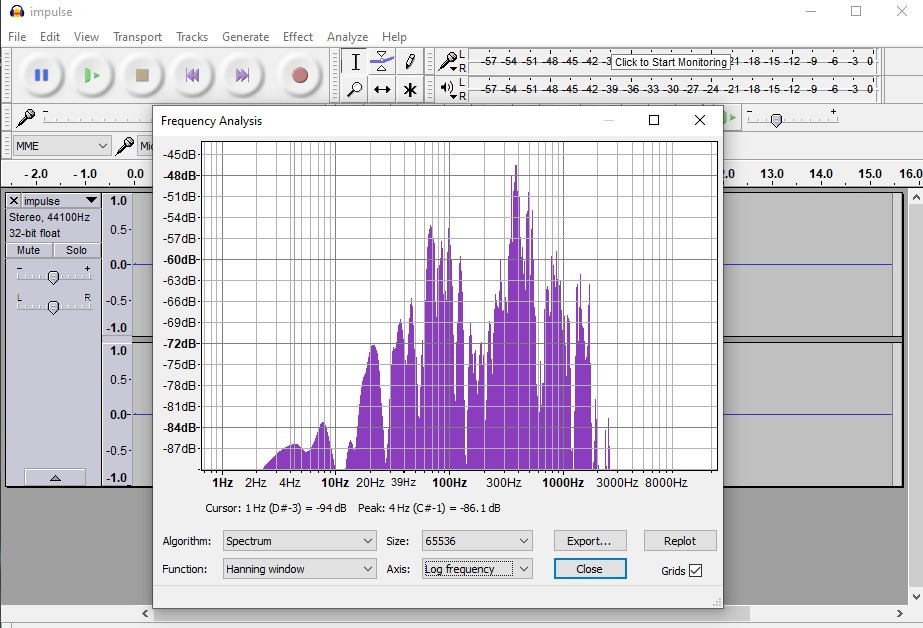The width and height of the screenshot is (923, 628).
Task: Mute the impulse track
Action: pos(29,250)
